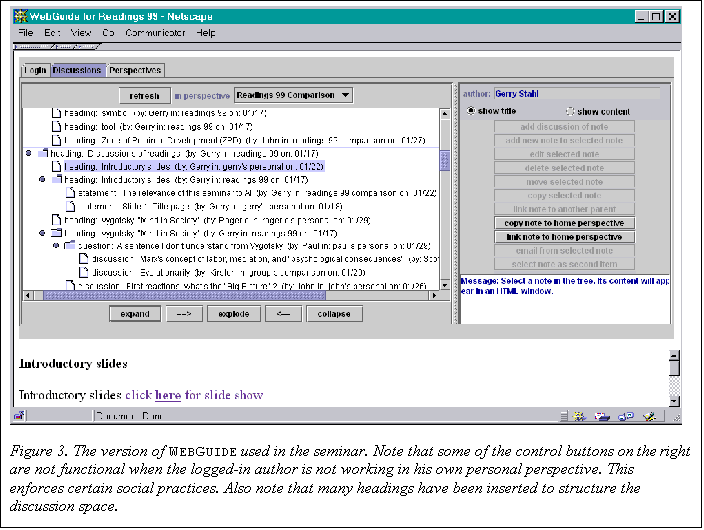704x530 pixels.
Task: Click the HTML pane scrollbar down arrow
Action: [674, 401]
